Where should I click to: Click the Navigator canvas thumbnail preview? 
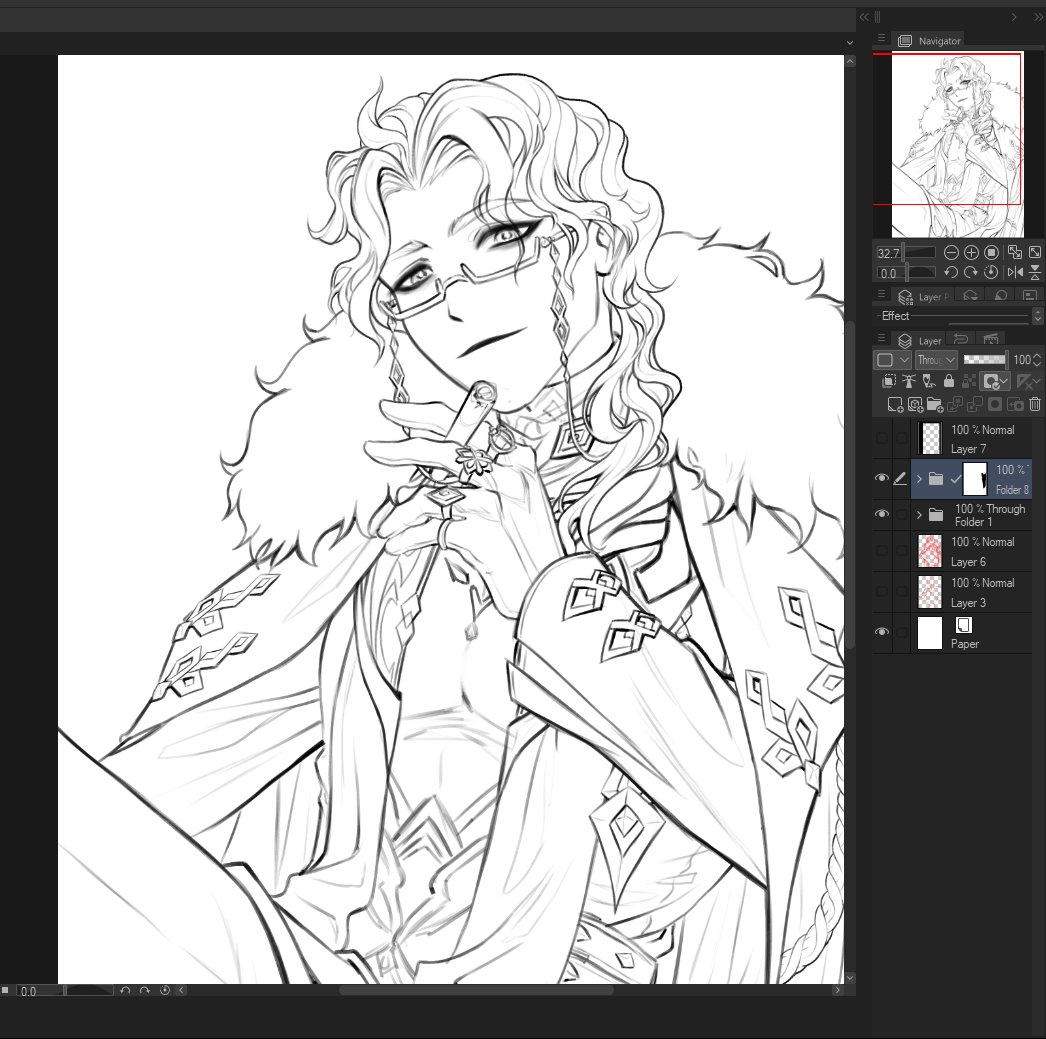(957, 144)
